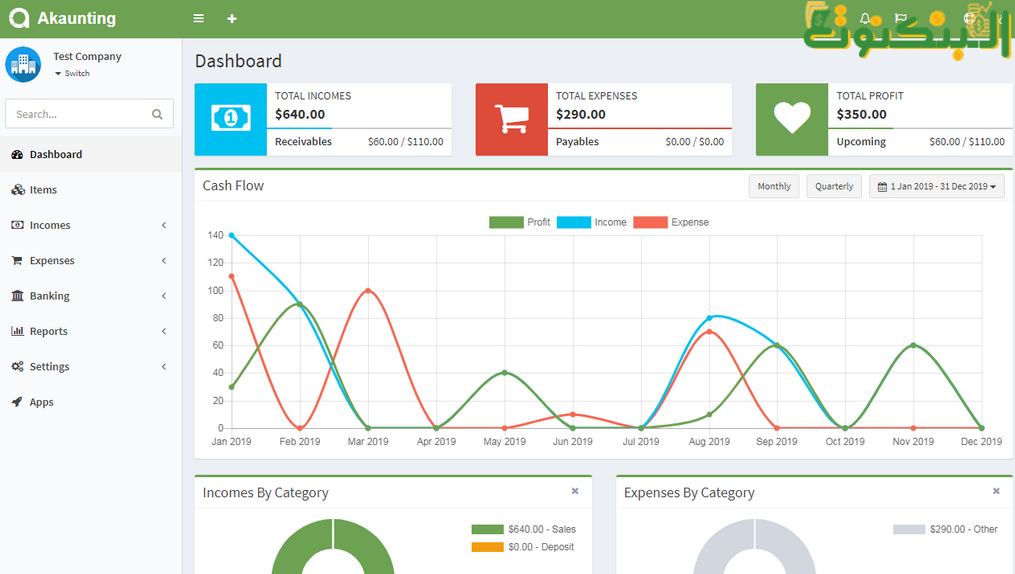The image size is (1015, 574).
Task: Toggle Other legend in Expenses chart
Action: click(x=945, y=529)
